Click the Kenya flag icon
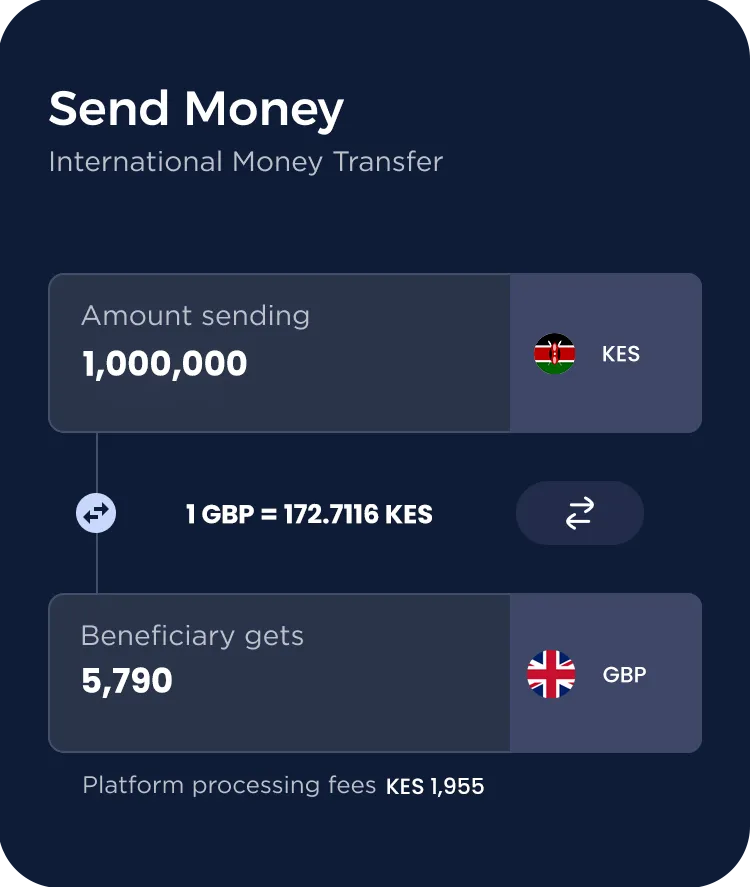The width and height of the screenshot is (750, 887). pos(554,354)
